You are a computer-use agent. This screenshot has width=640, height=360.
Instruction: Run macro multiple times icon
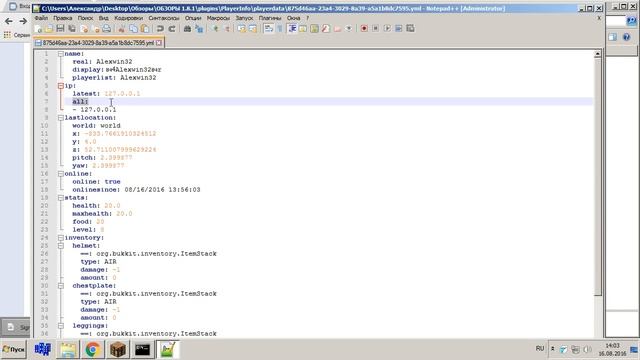(x=399, y=29)
